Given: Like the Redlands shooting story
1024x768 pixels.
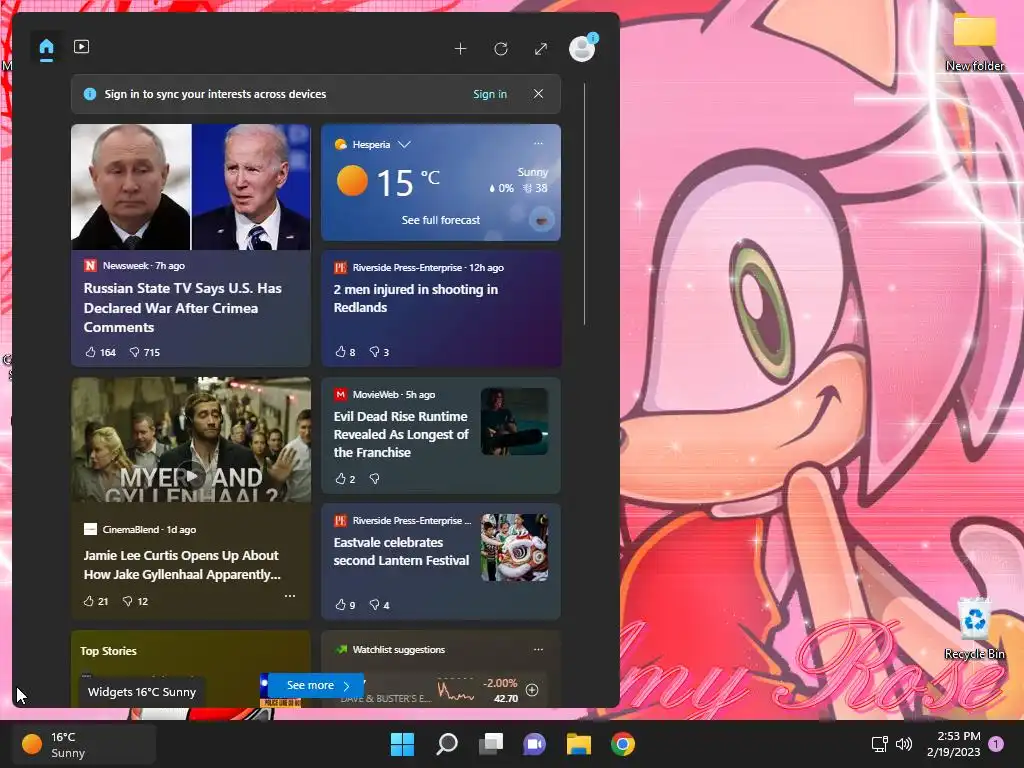Looking at the screenshot, I should coord(345,352).
